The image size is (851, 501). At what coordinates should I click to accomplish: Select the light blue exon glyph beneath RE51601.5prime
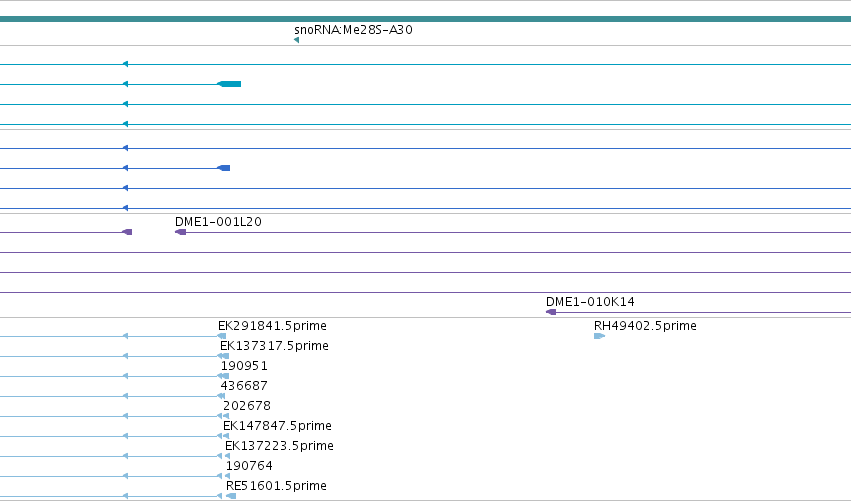[x=231, y=496]
